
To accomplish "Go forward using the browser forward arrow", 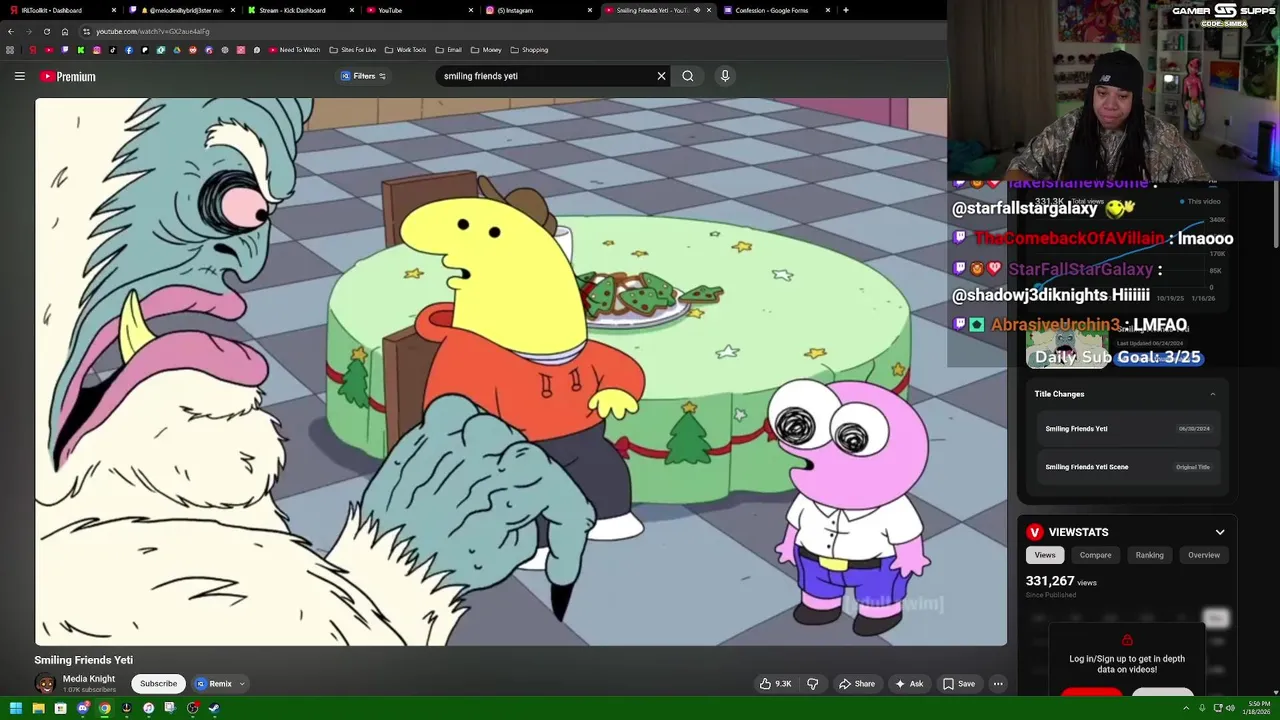I will coord(28,31).
